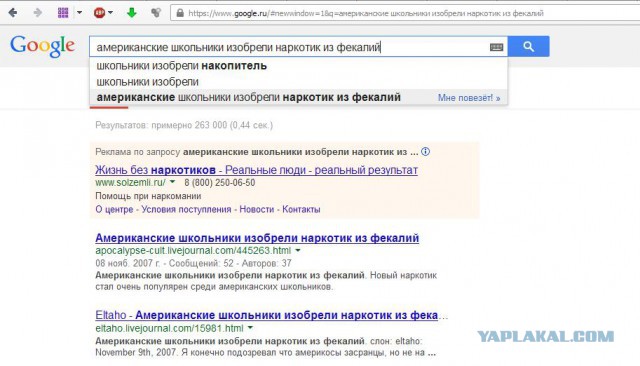Expand dropdown arrow next to grid icon
This screenshot has width=640, height=366.
pos(80,13)
